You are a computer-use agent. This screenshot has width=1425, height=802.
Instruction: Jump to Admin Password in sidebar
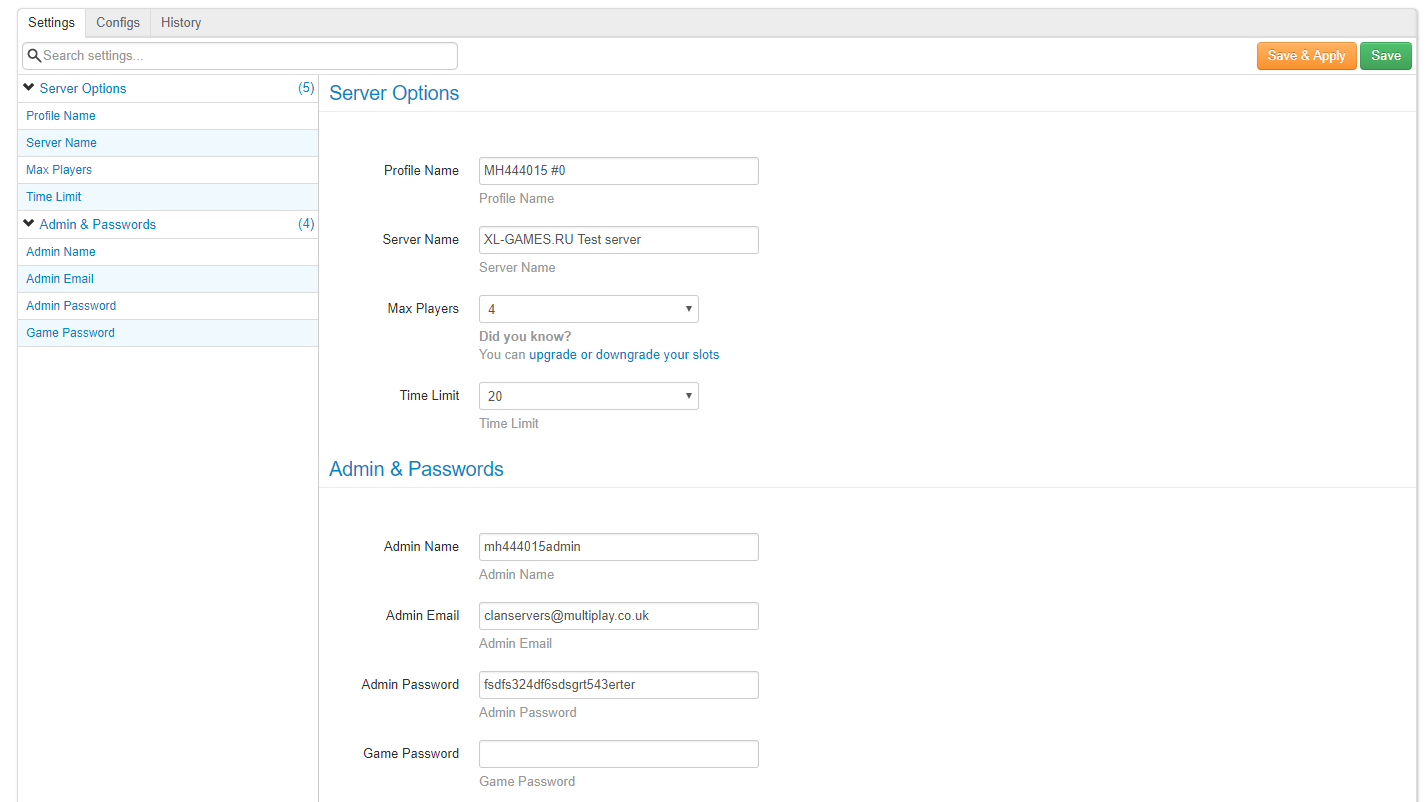click(x=71, y=306)
